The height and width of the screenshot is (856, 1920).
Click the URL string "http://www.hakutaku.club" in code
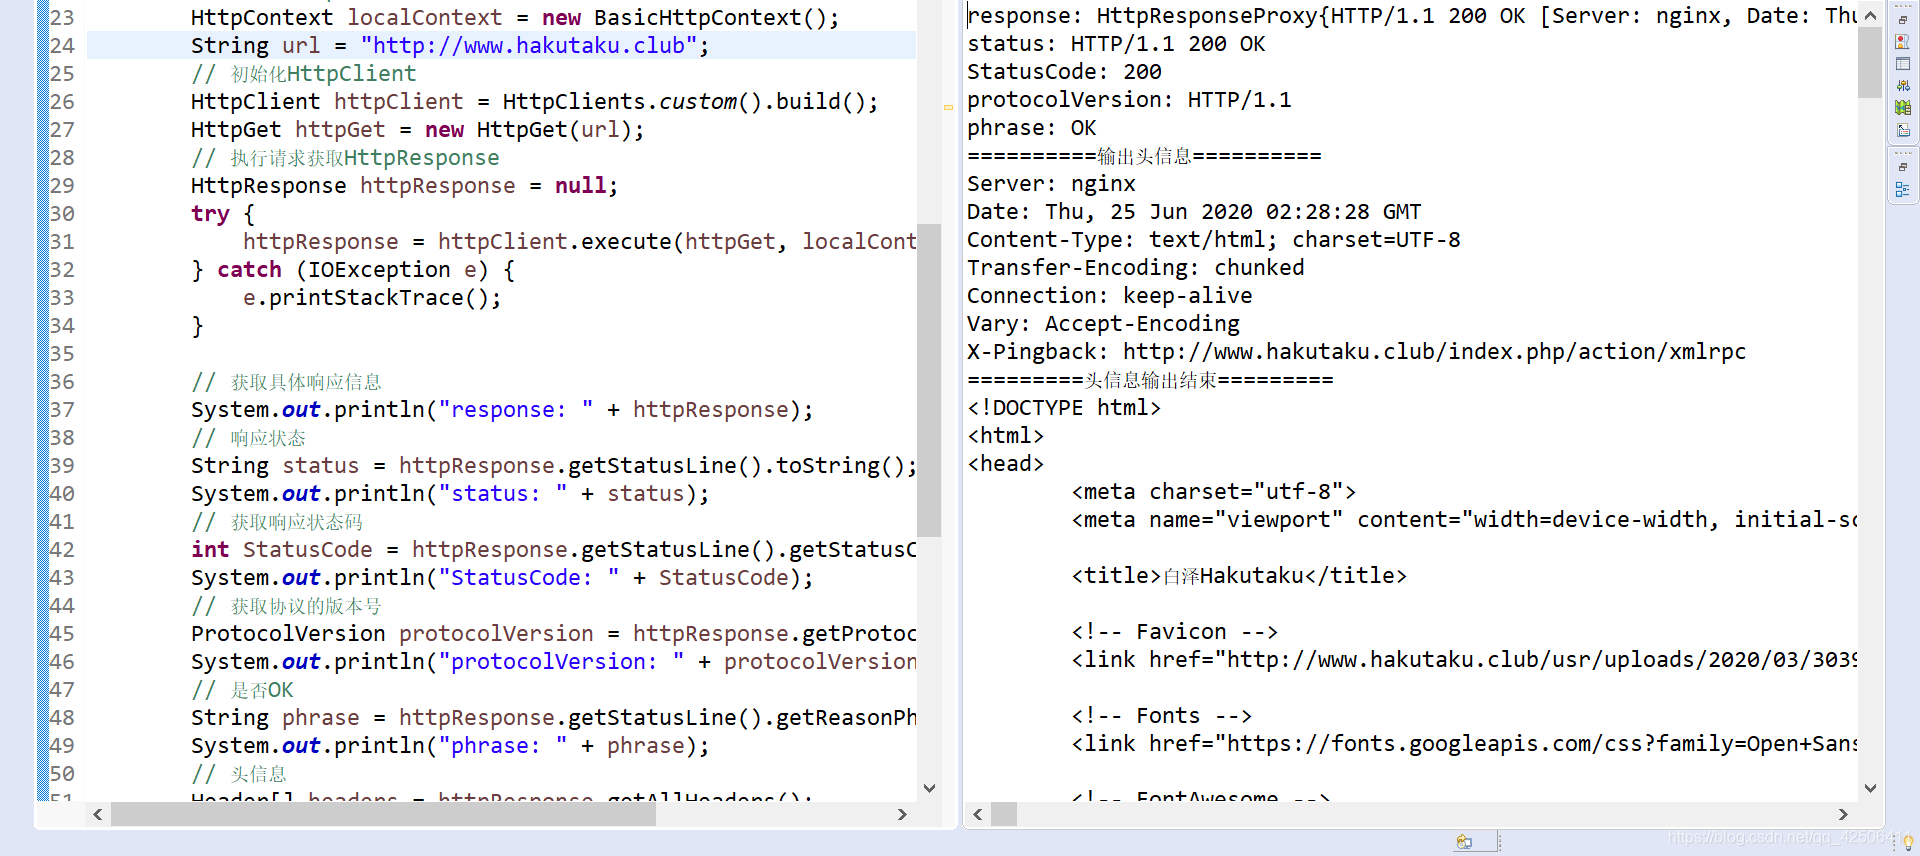pyautogui.click(x=528, y=46)
